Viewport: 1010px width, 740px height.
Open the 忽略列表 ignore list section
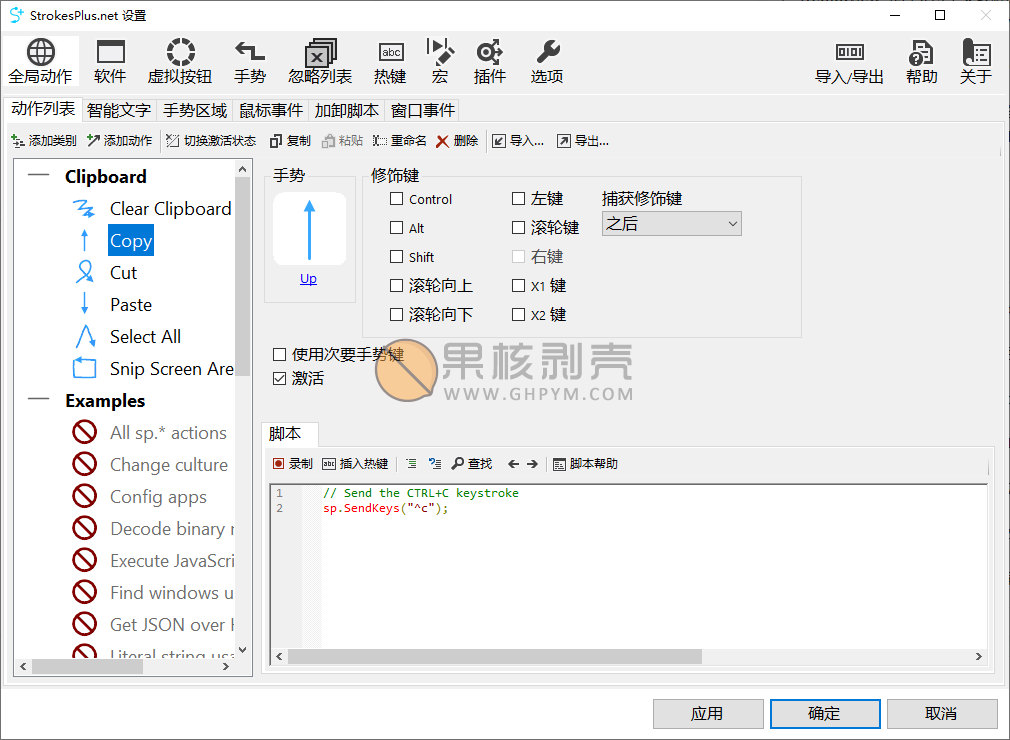(320, 61)
